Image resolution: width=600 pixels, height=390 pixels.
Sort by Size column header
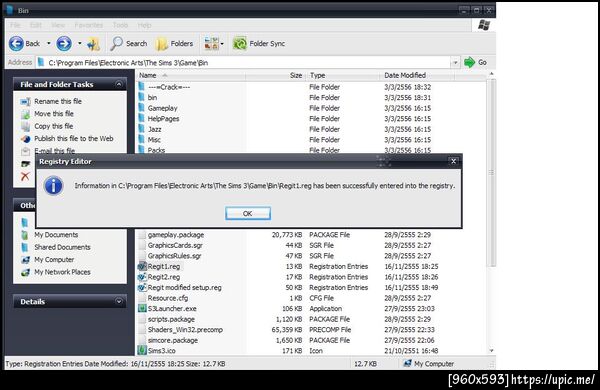click(x=276, y=75)
